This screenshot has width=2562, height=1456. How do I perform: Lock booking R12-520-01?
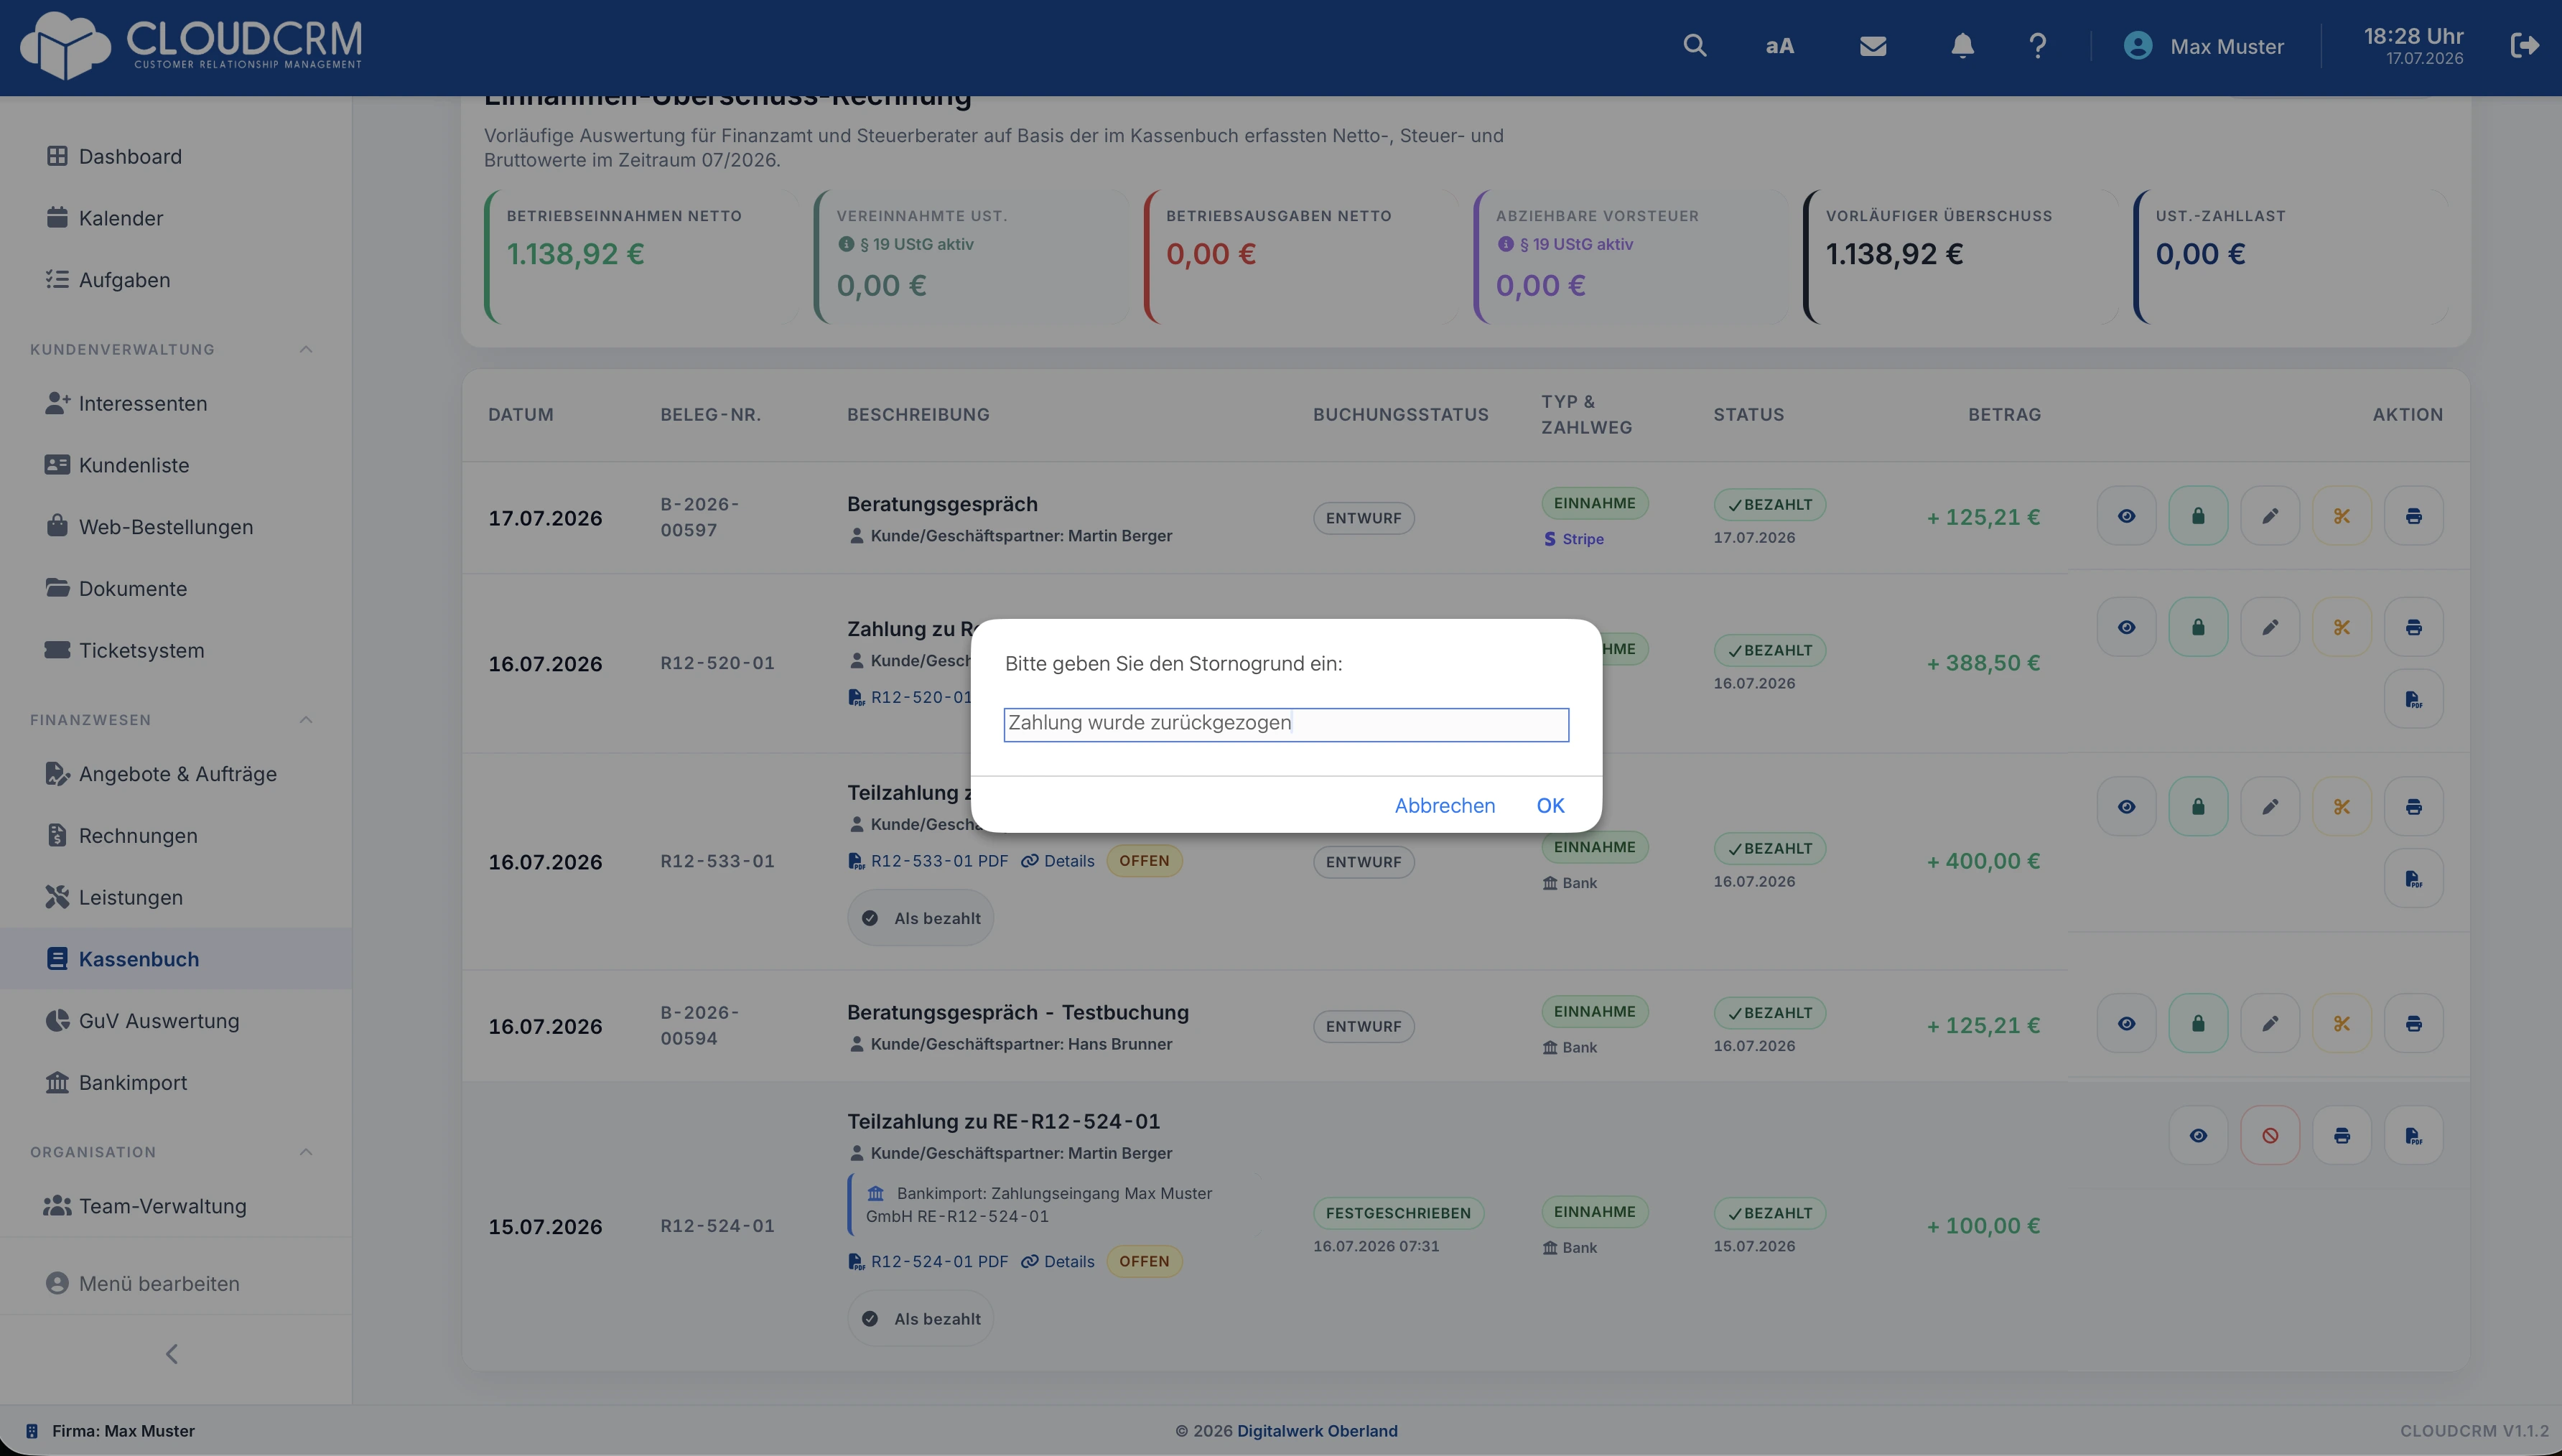click(2198, 627)
